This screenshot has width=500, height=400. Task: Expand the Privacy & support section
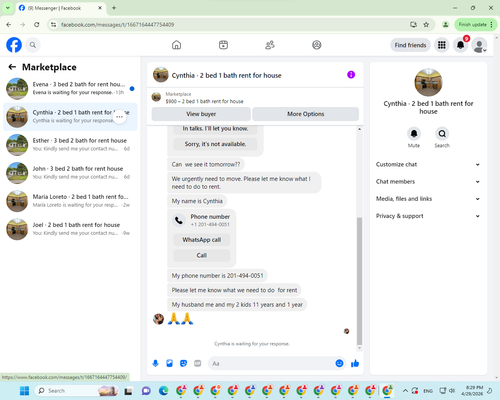click(428, 216)
